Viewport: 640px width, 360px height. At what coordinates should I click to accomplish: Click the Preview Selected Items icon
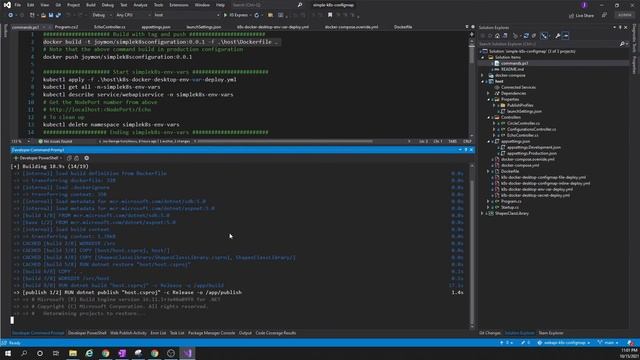pyautogui.click(x=565, y=36)
